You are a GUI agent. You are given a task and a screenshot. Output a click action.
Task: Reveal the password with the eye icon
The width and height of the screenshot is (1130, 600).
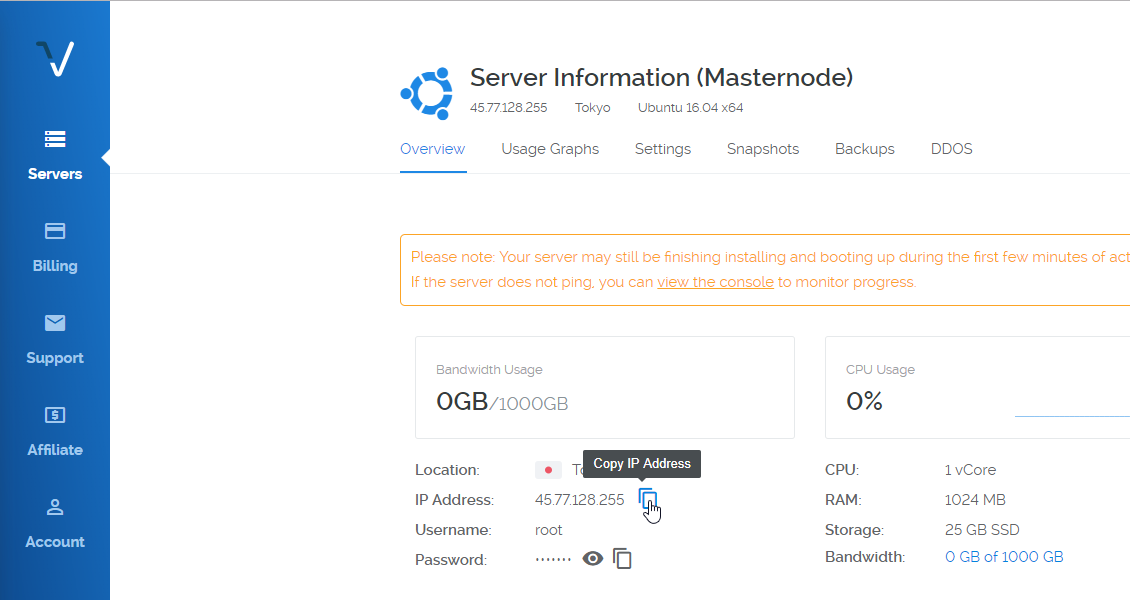click(x=593, y=559)
